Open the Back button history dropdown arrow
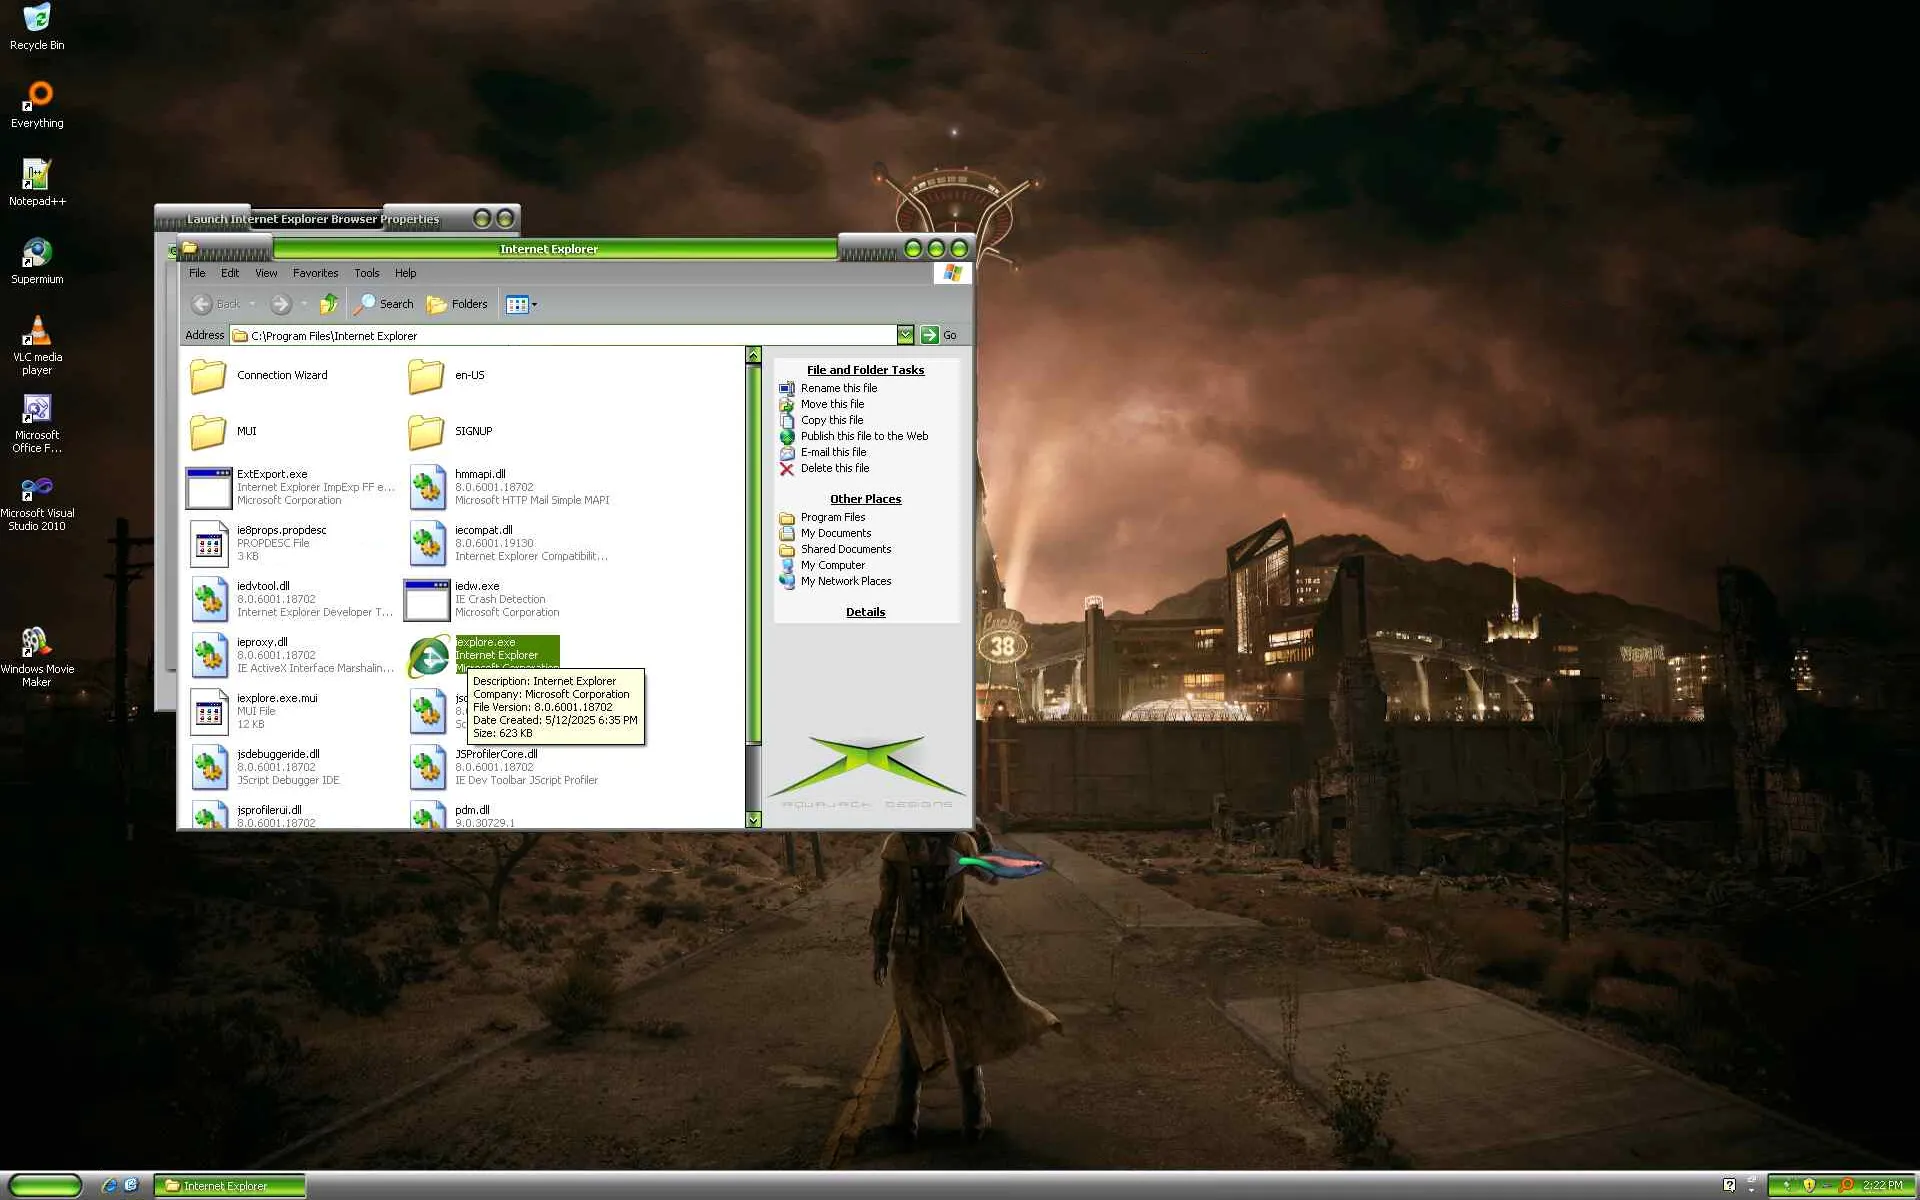Viewport: 1920px width, 1200px height. pyautogui.click(x=252, y=304)
